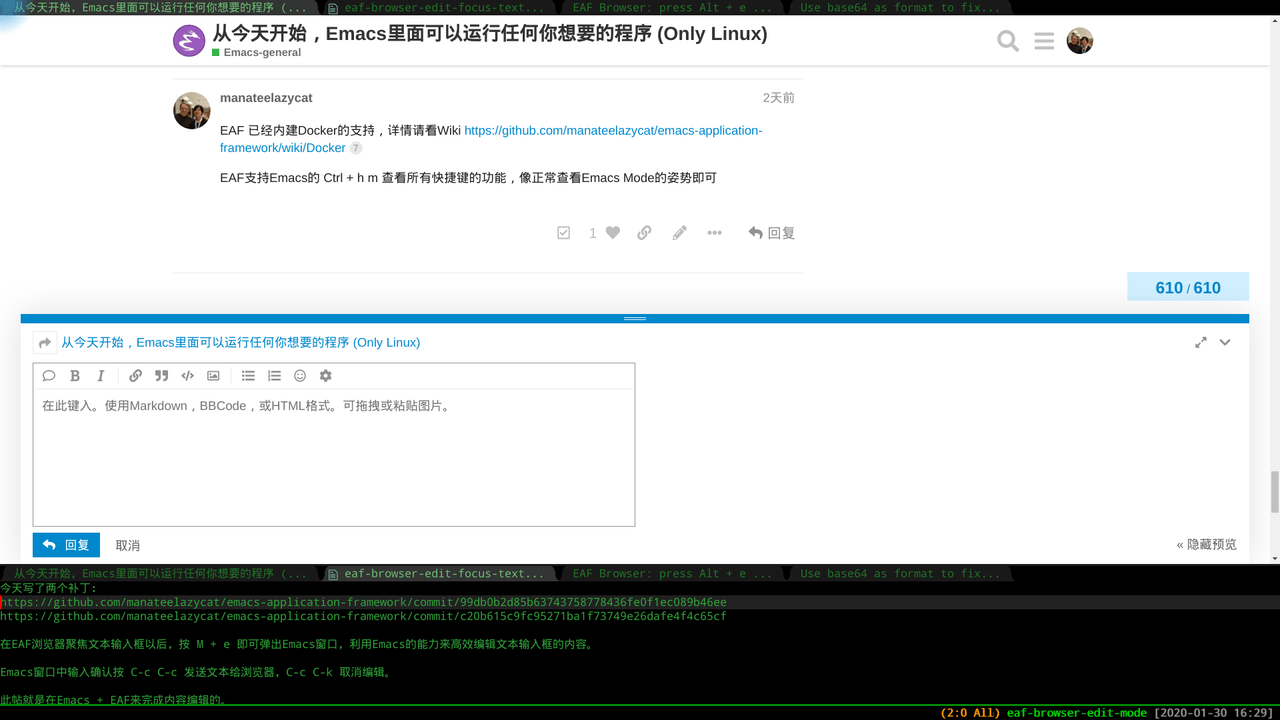Image resolution: width=1280 pixels, height=720 pixels.
Task: Insert numbered list in composer
Action: pyautogui.click(x=274, y=376)
